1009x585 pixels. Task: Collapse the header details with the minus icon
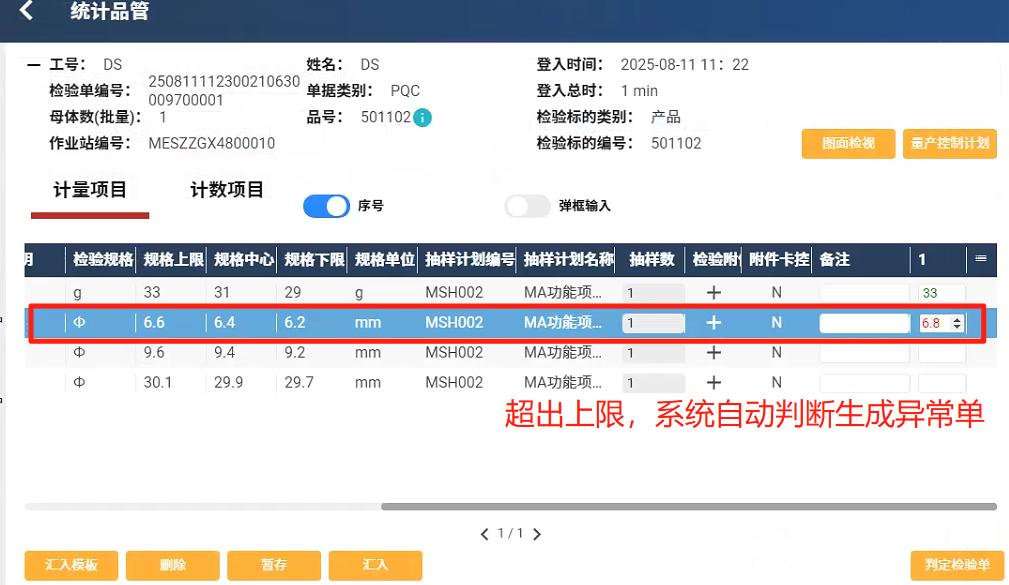click(33, 65)
